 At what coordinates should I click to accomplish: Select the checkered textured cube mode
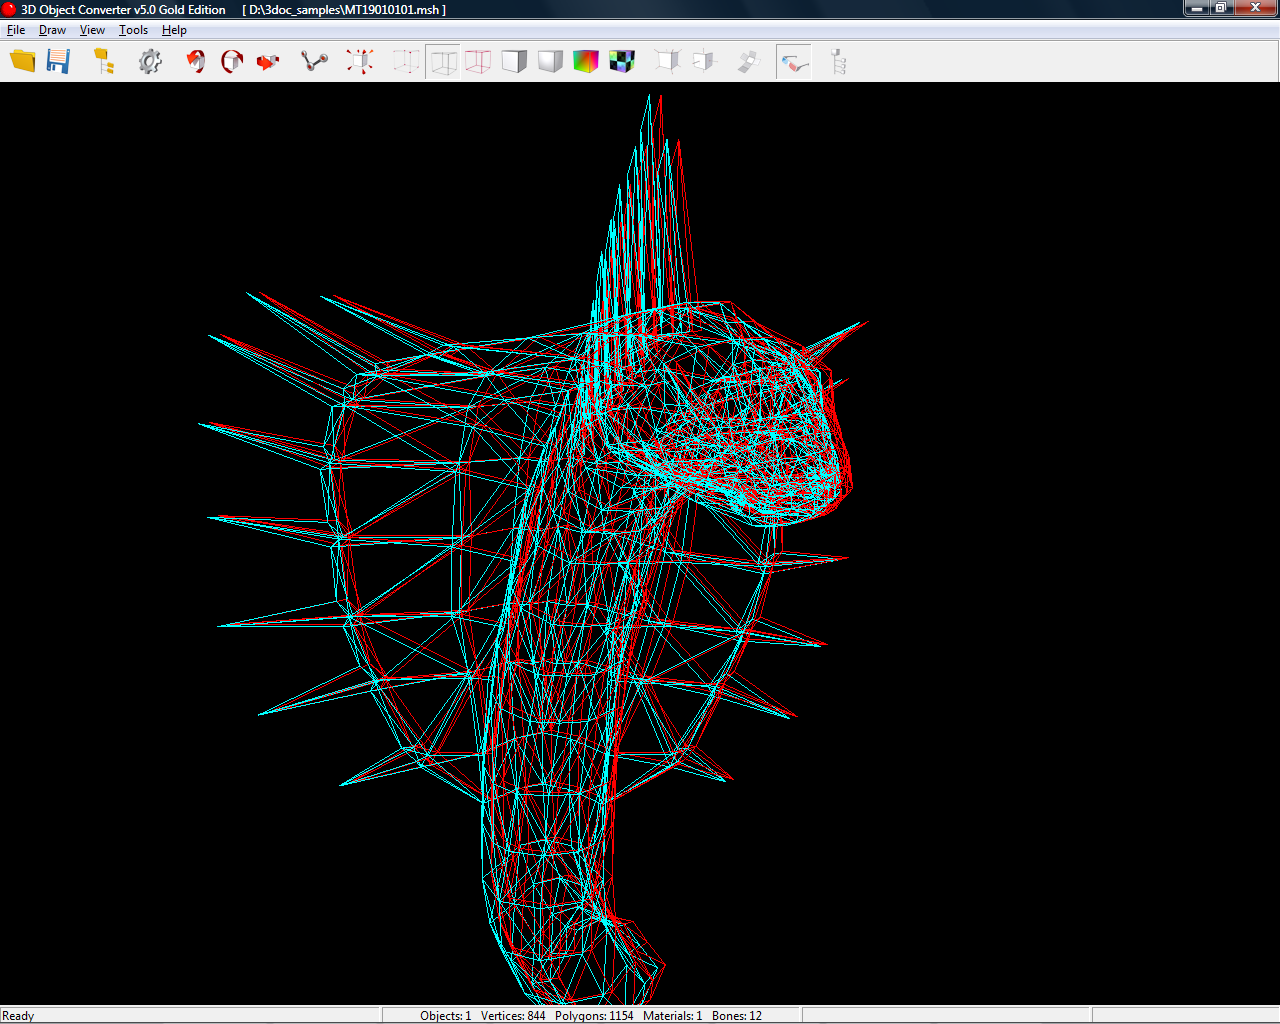tap(622, 61)
